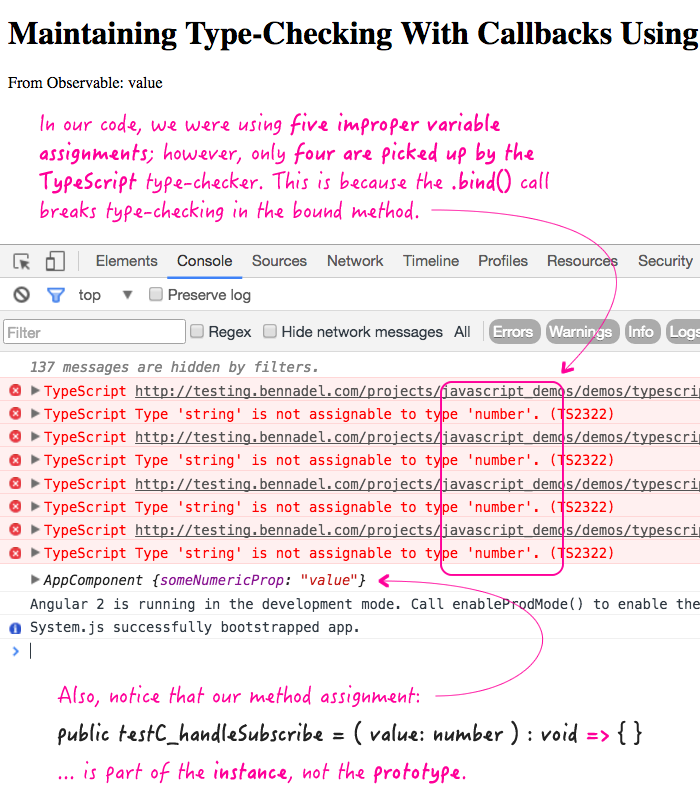Select the Errors filter button
Viewport: 700px width, 811px height.
[513, 332]
